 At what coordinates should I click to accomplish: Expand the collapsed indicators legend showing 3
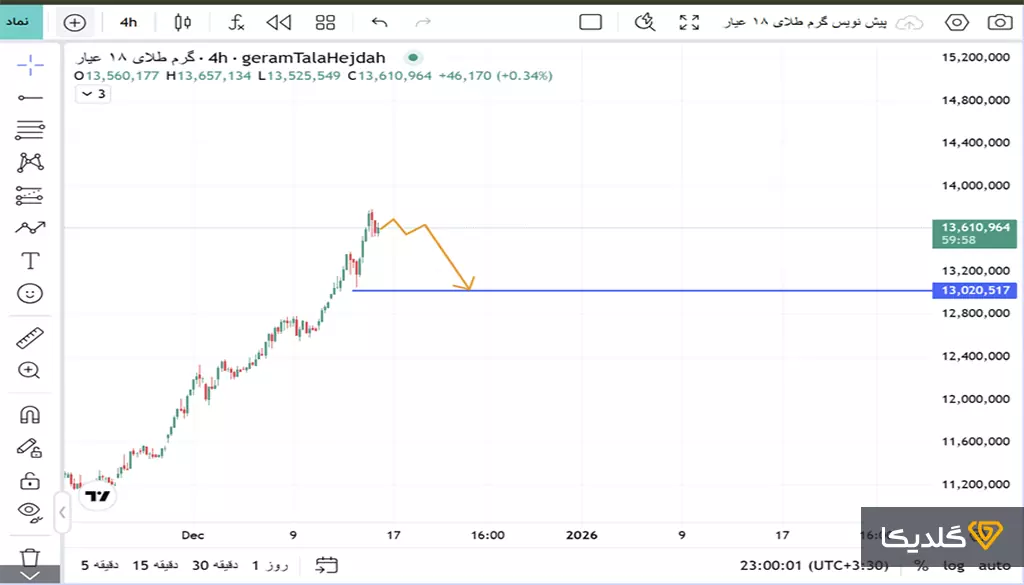[93, 94]
